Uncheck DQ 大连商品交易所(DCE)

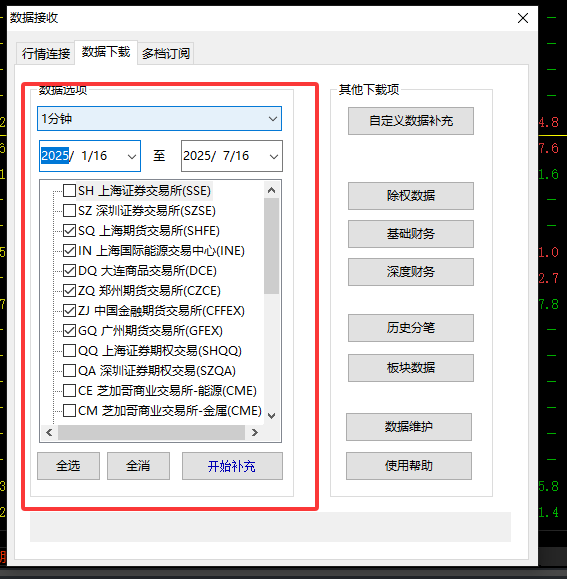click(x=69, y=271)
